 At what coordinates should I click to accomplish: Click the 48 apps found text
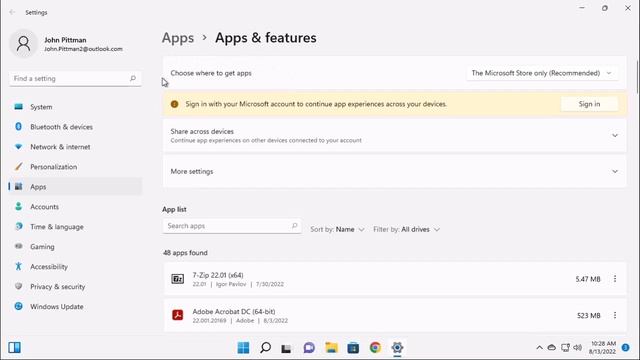185,253
